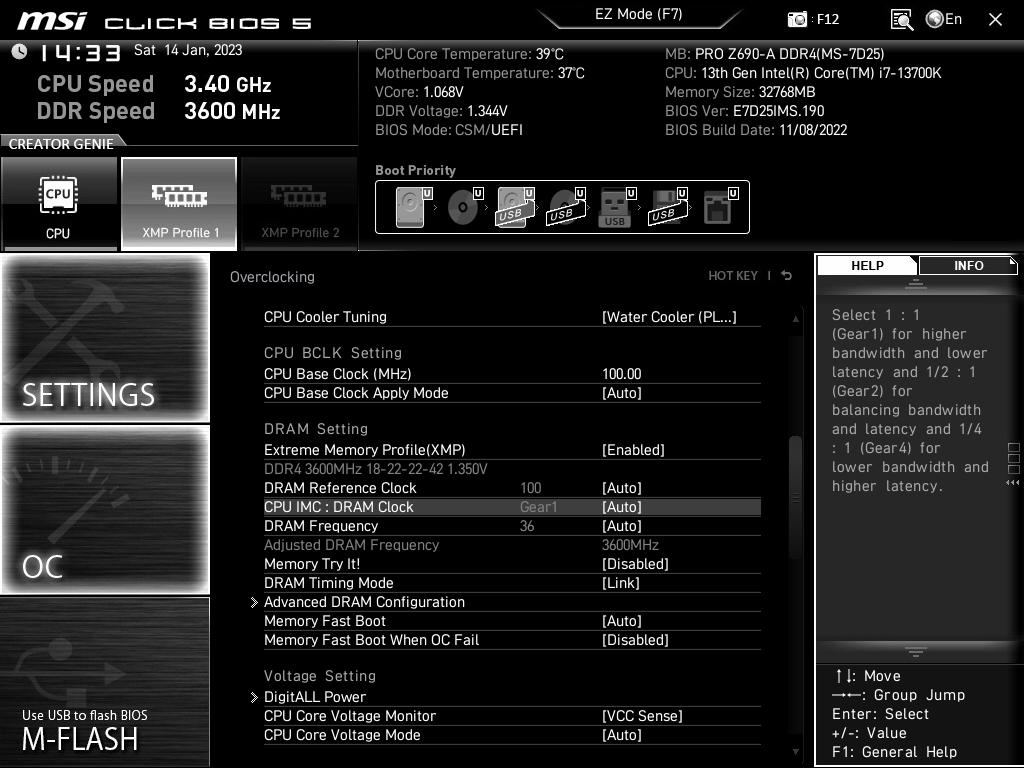Open Memory Try It! Disabled dropdown
The image size is (1024, 768).
click(635, 564)
